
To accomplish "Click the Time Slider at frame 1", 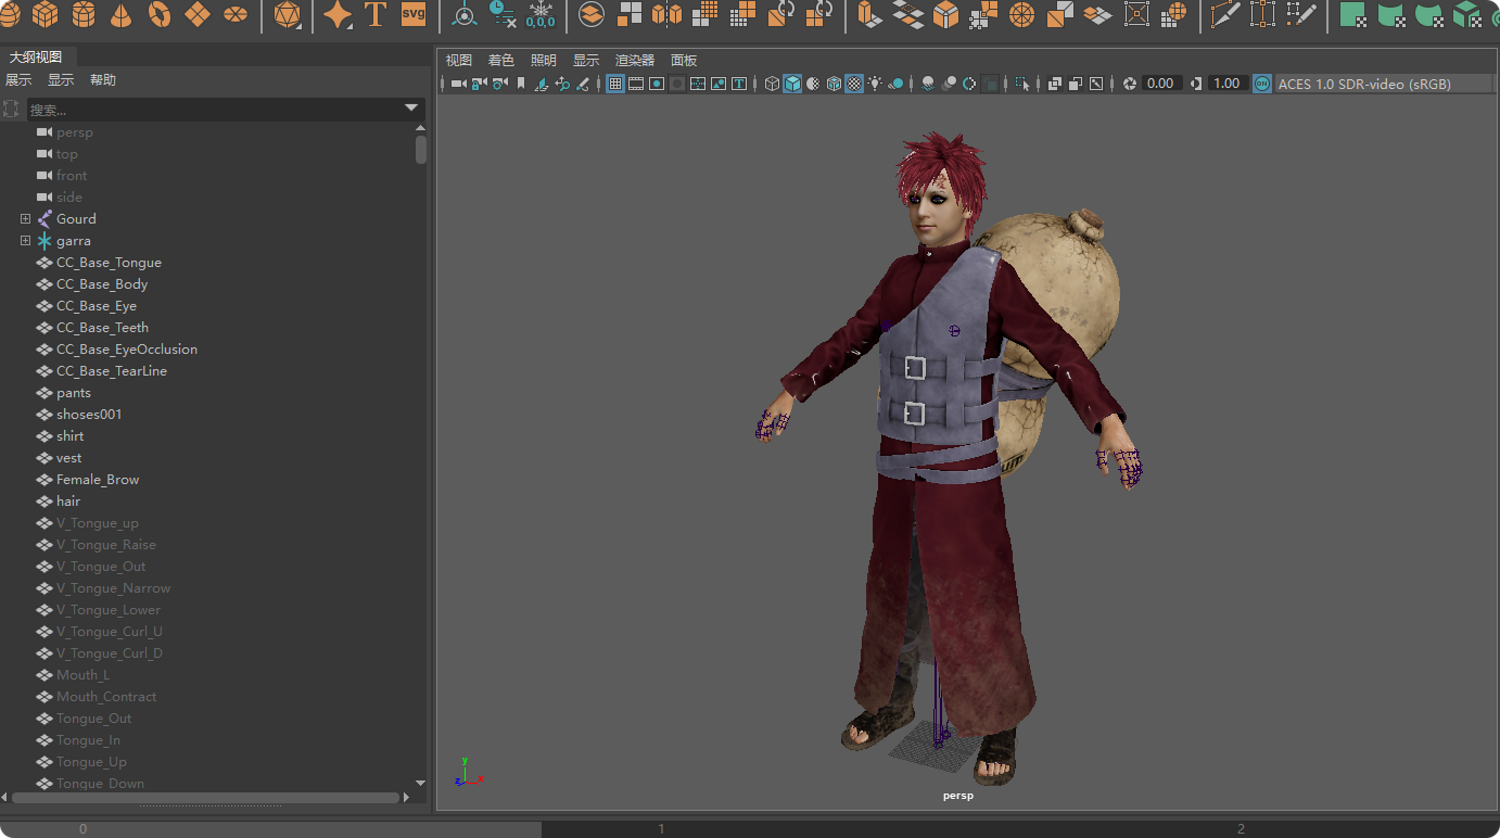I will coord(661,829).
